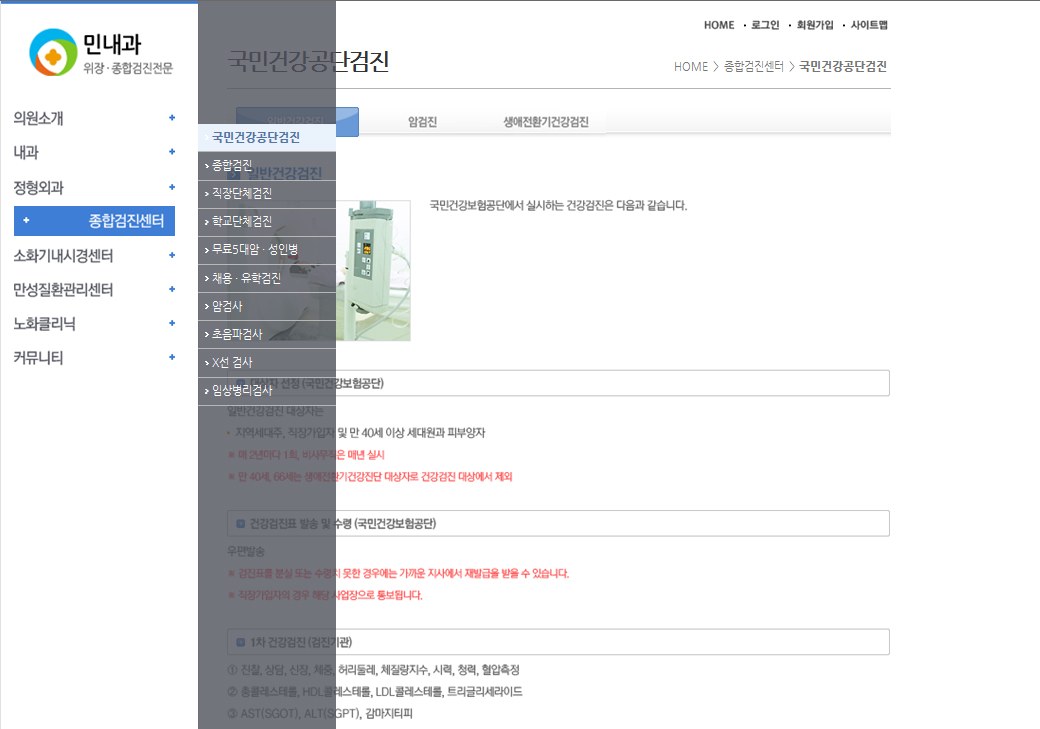This screenshot has width=1040, height=729.
Task: Click plus icon beside 만성질환관리센터
Action: pos(172,289)
